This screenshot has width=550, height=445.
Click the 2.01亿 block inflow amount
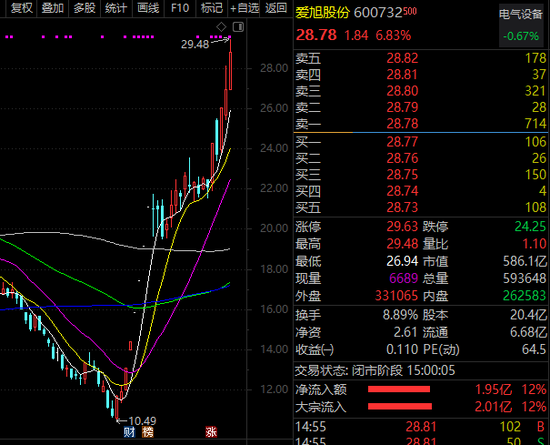tap(493, 407)
